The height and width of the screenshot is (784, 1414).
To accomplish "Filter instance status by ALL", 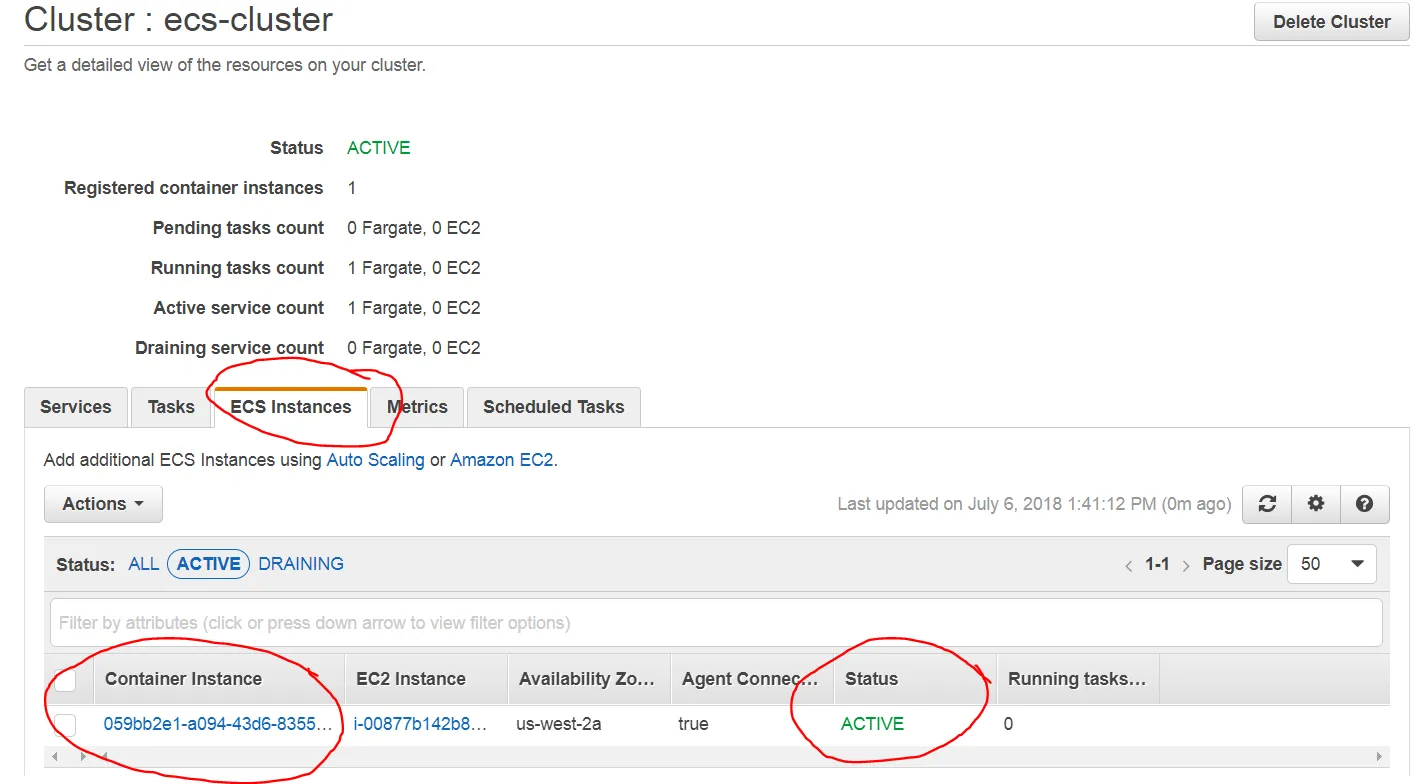I will (x=144, y=564).
